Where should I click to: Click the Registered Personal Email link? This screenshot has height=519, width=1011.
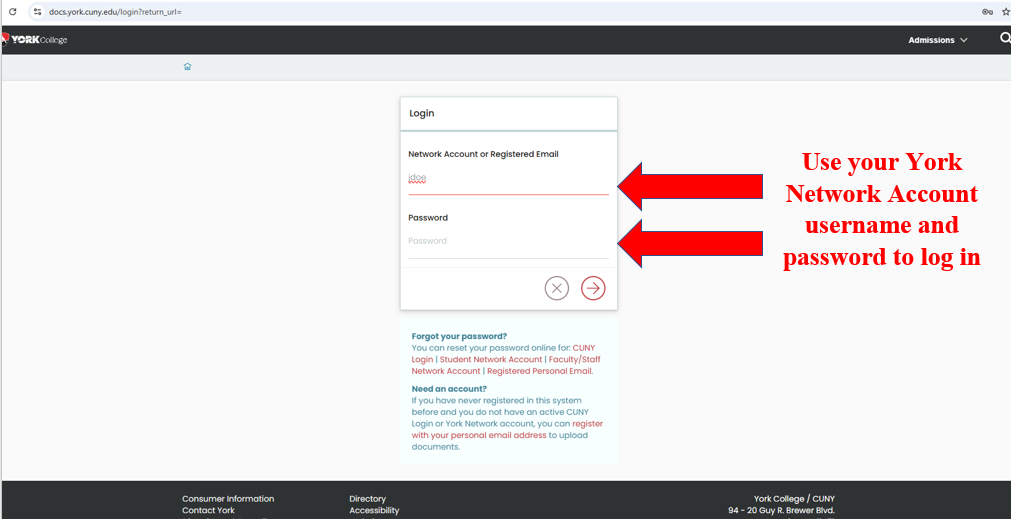pos(539,371)
